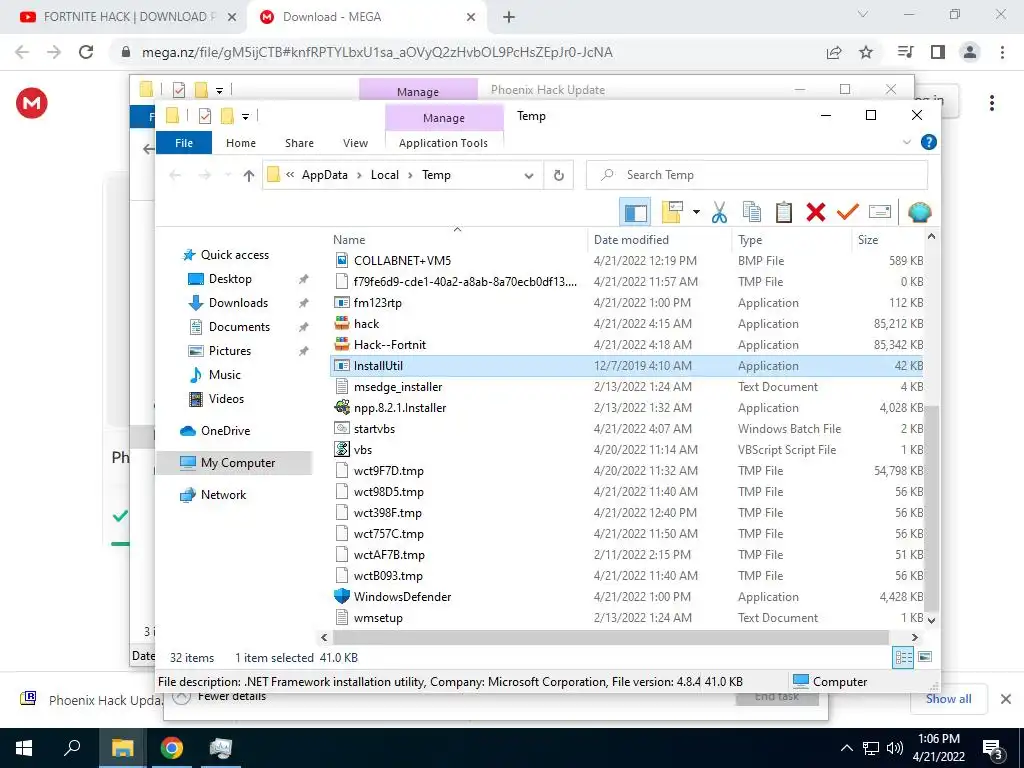
Task: Click the Cut scissors toolbar icon
Action: pyautogui.click(x=719, y=212)
